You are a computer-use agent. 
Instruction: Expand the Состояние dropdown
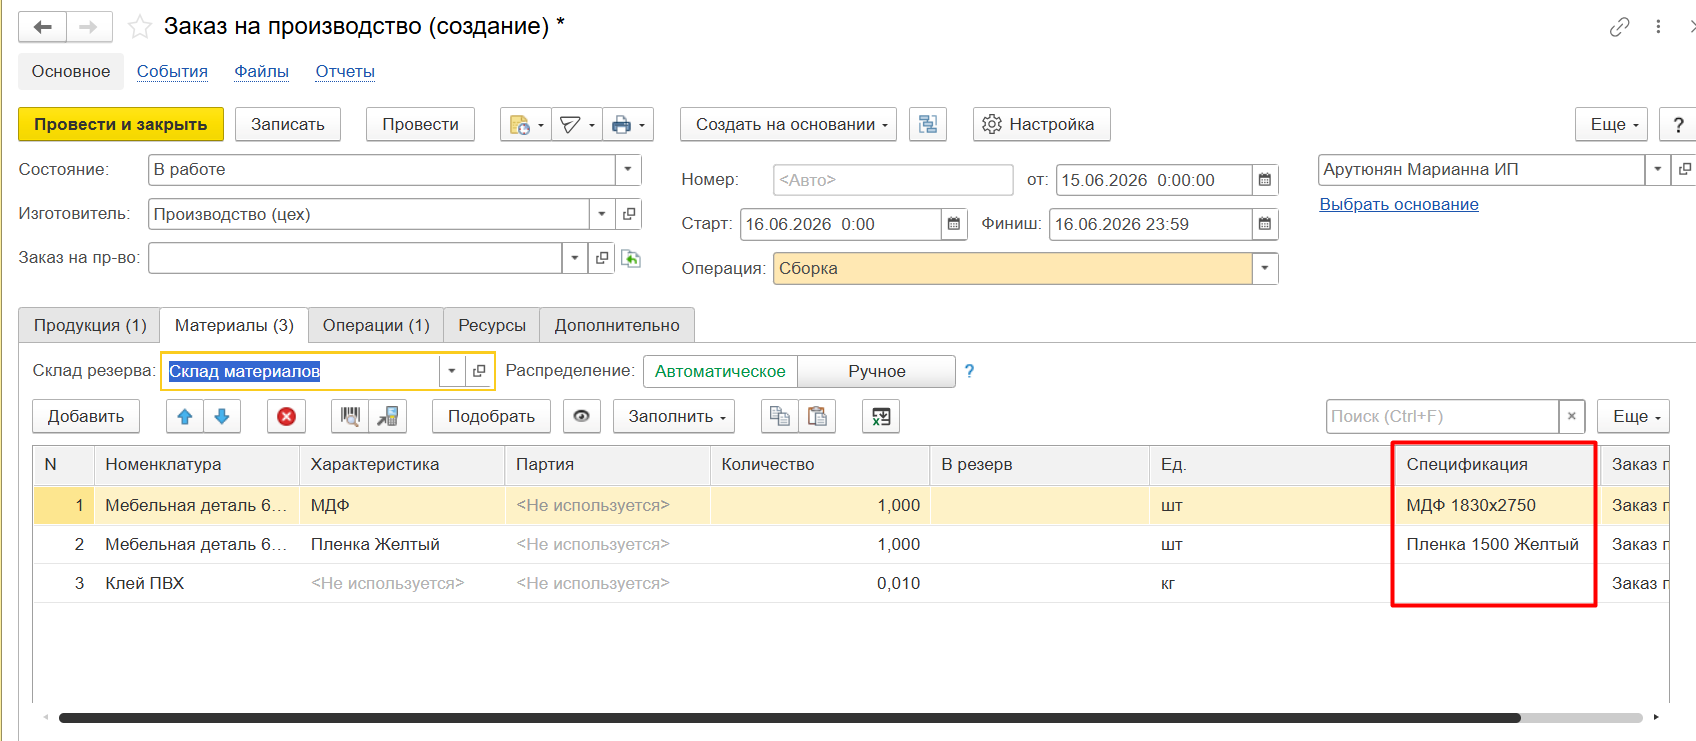click(x=628, y=169)
